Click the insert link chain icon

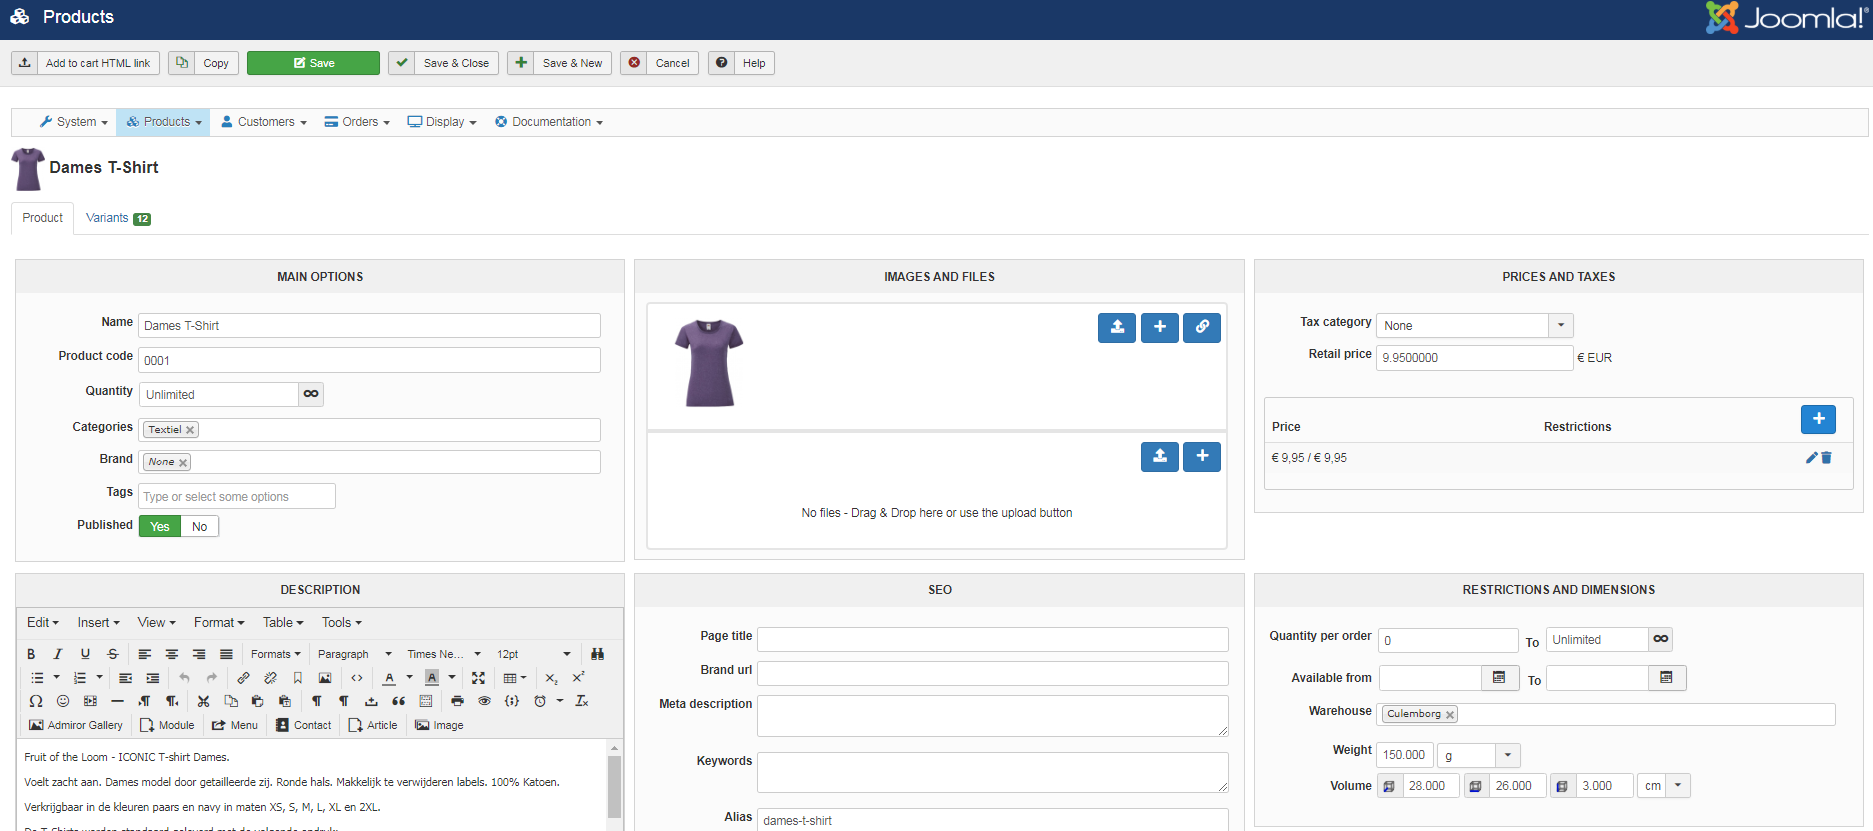click(243, 678)
